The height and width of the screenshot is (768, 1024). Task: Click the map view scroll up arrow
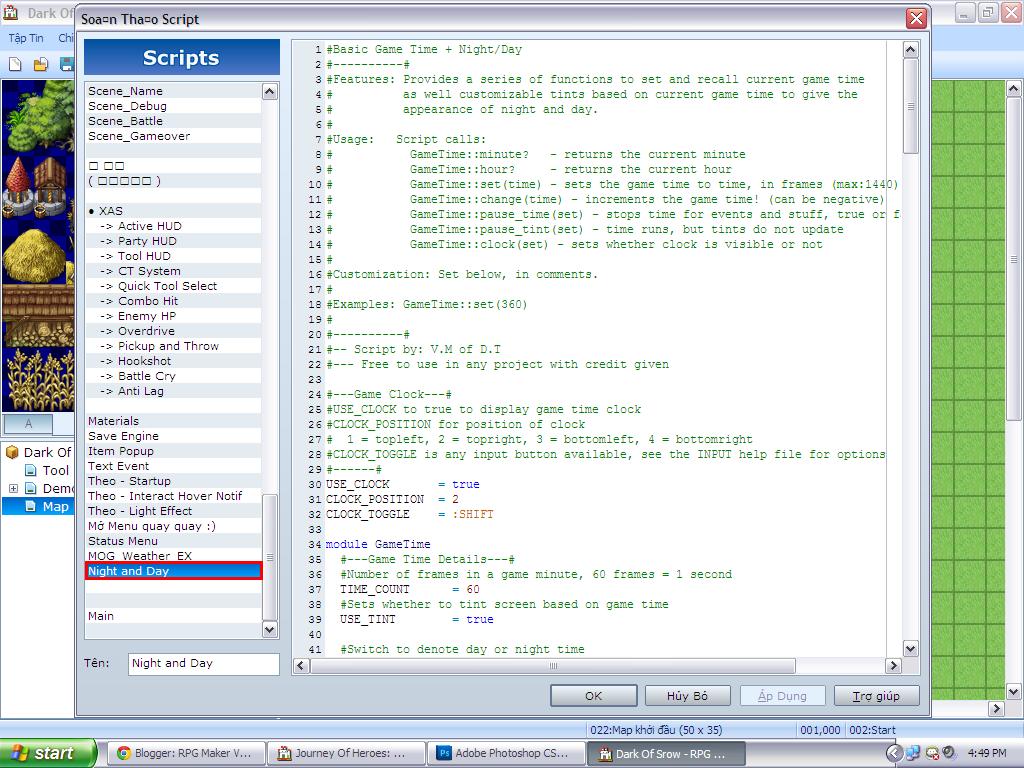point(1013,89)
